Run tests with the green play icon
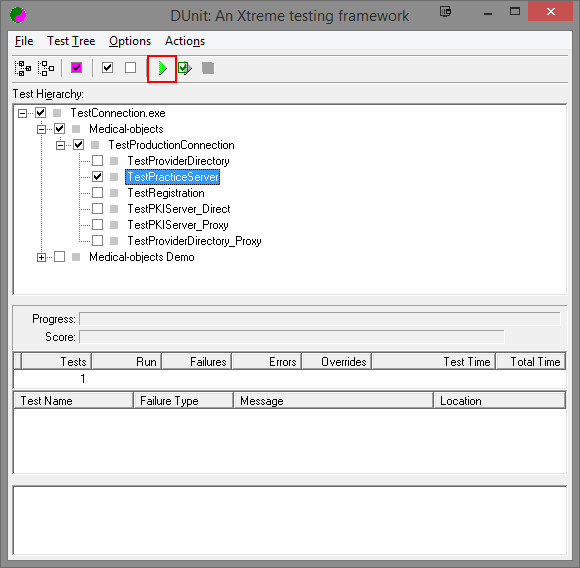The width and height of the screenshot is (580, 568). 162,68
